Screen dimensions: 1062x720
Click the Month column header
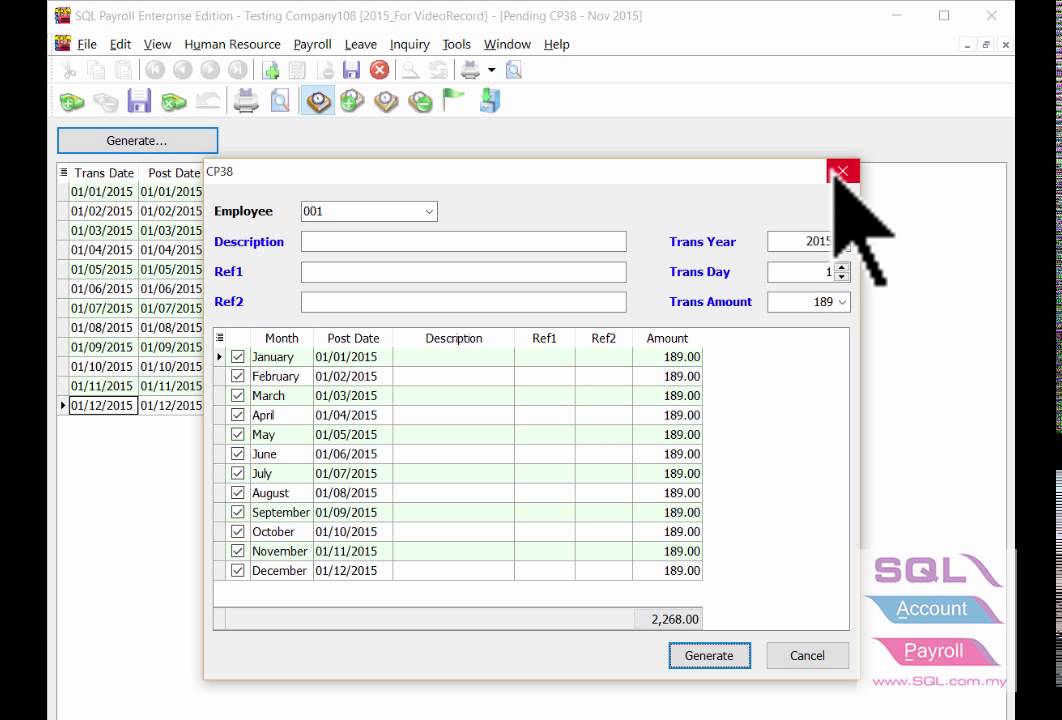pos(282,338)
